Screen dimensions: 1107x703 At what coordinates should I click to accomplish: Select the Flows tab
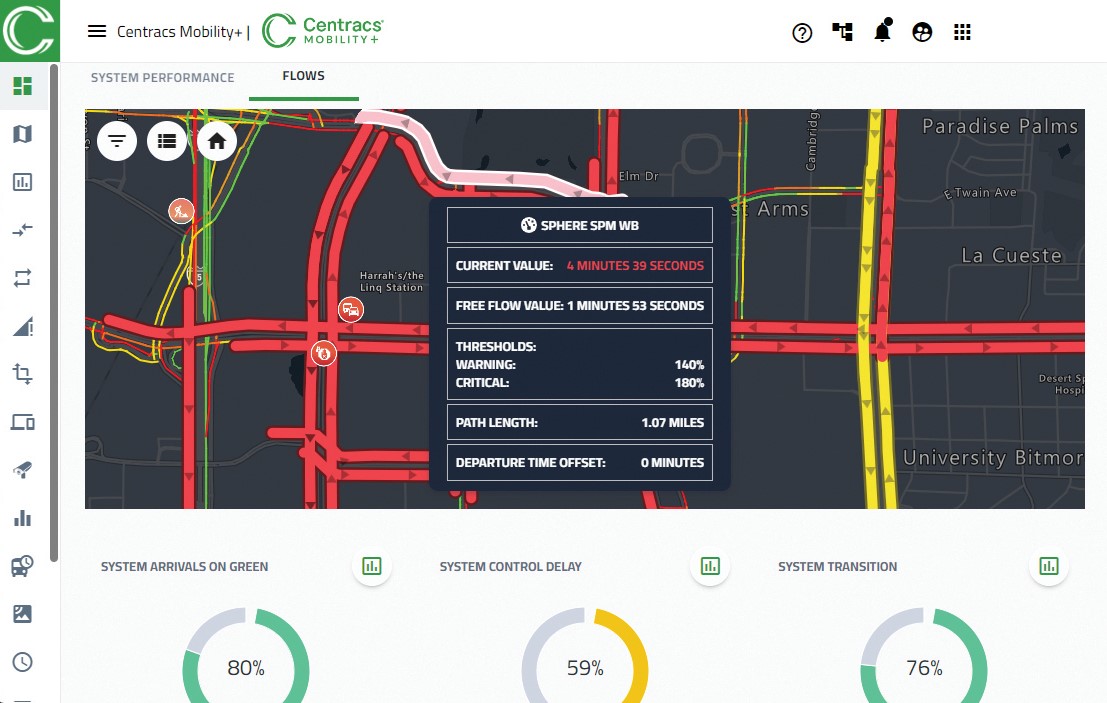303,76
